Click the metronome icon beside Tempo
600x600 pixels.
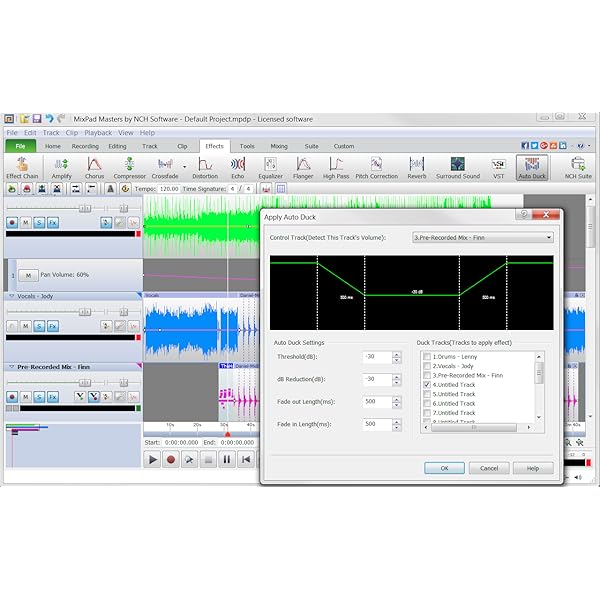tap(110, 189)
